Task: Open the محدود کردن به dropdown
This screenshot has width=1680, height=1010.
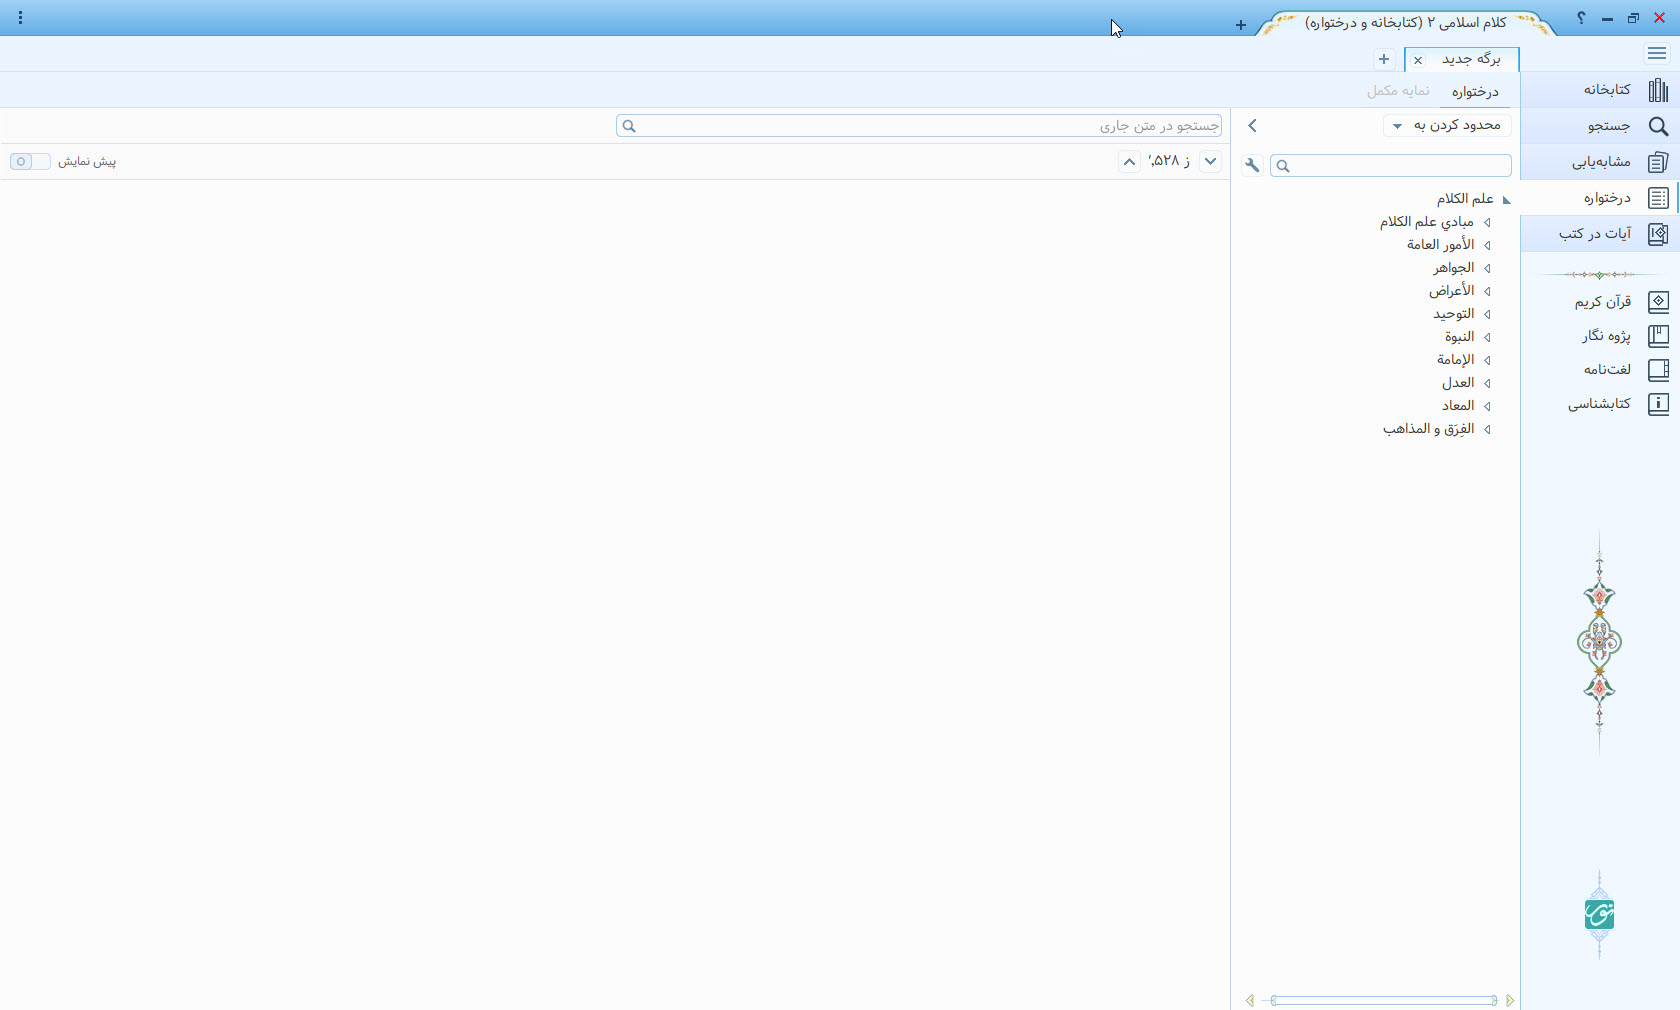Action: point(1447,125)
